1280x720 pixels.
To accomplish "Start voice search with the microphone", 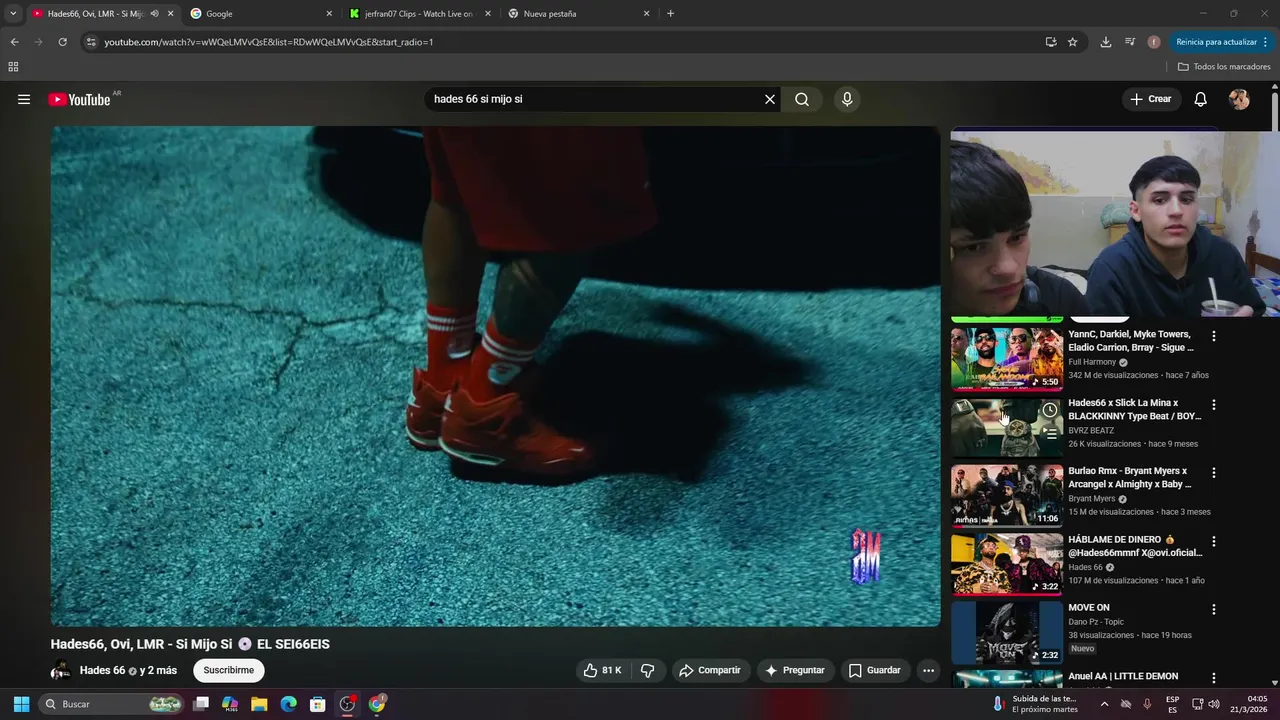I will tap(847, 99).
